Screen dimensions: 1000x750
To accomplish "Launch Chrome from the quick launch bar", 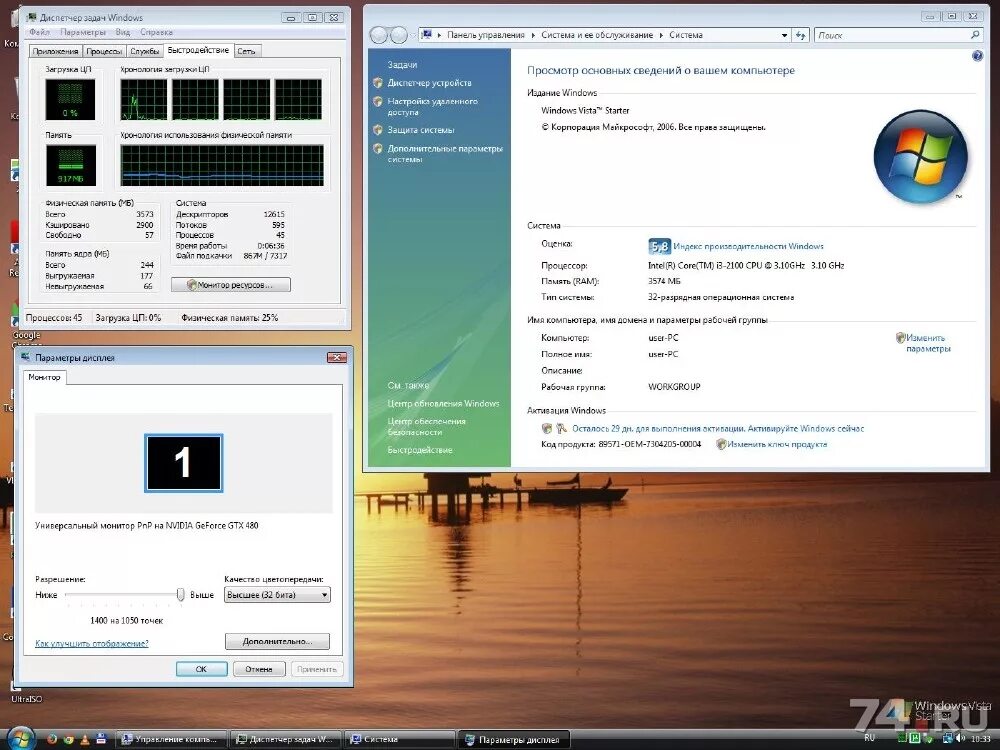I will (x=68, y=739).
